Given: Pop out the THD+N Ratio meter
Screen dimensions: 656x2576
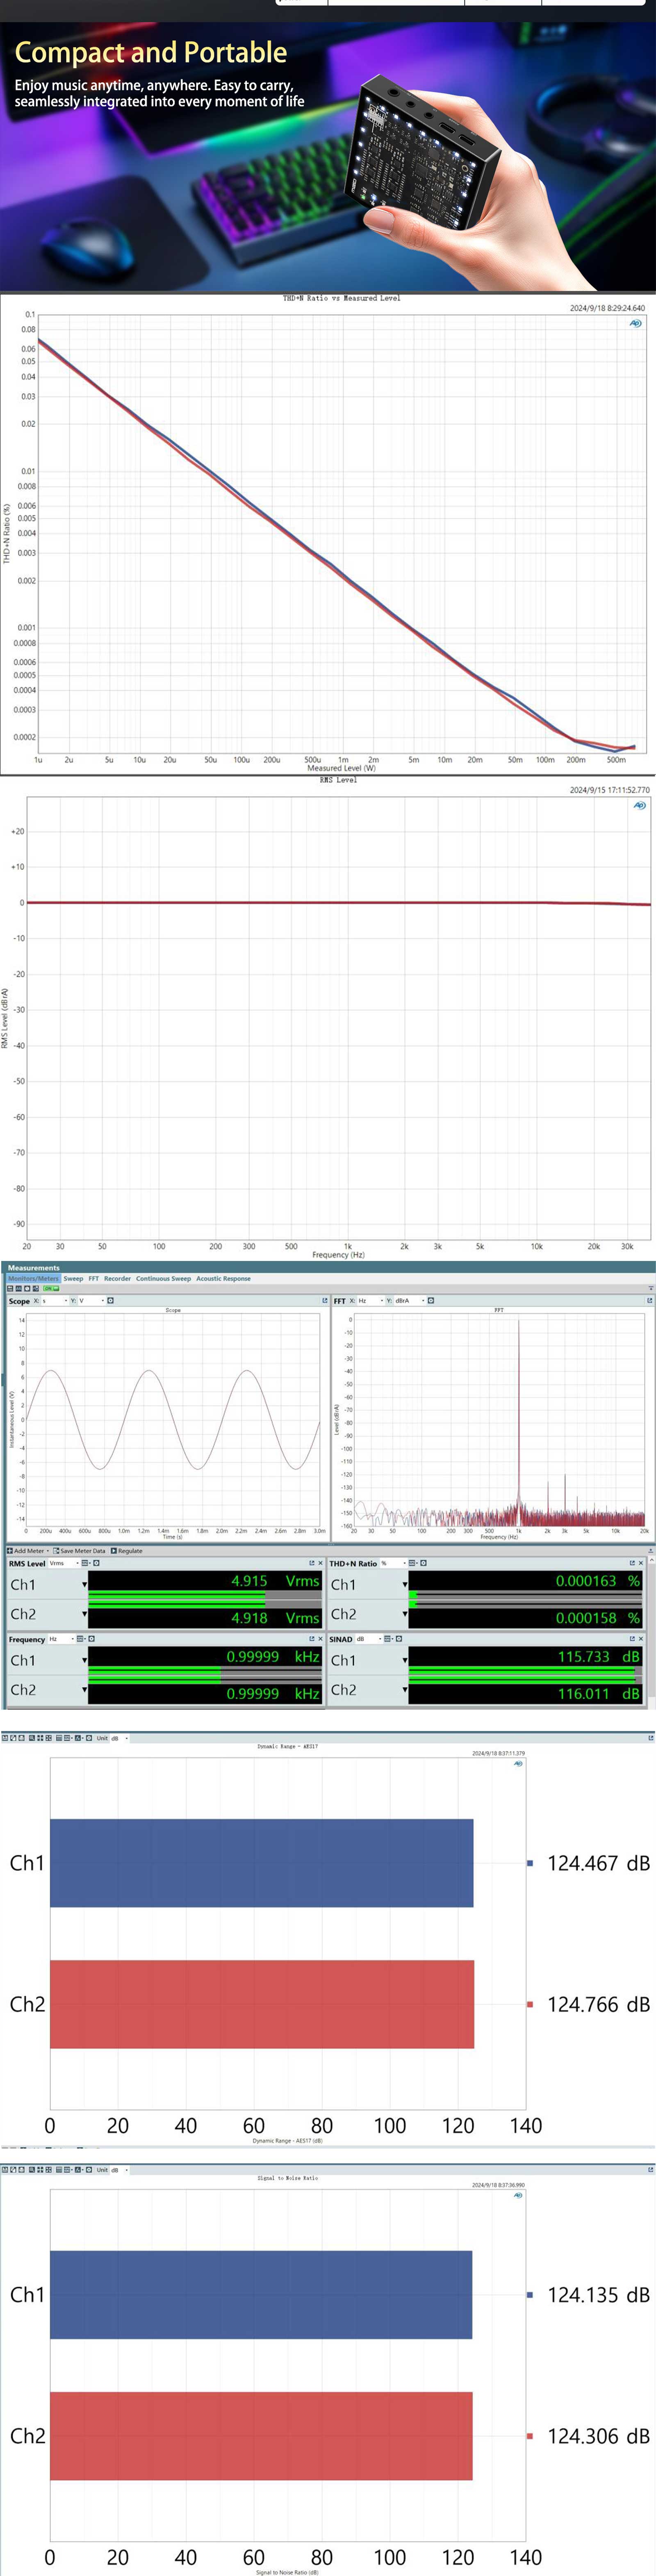Looking at the screenshot, I should 631,1563.
